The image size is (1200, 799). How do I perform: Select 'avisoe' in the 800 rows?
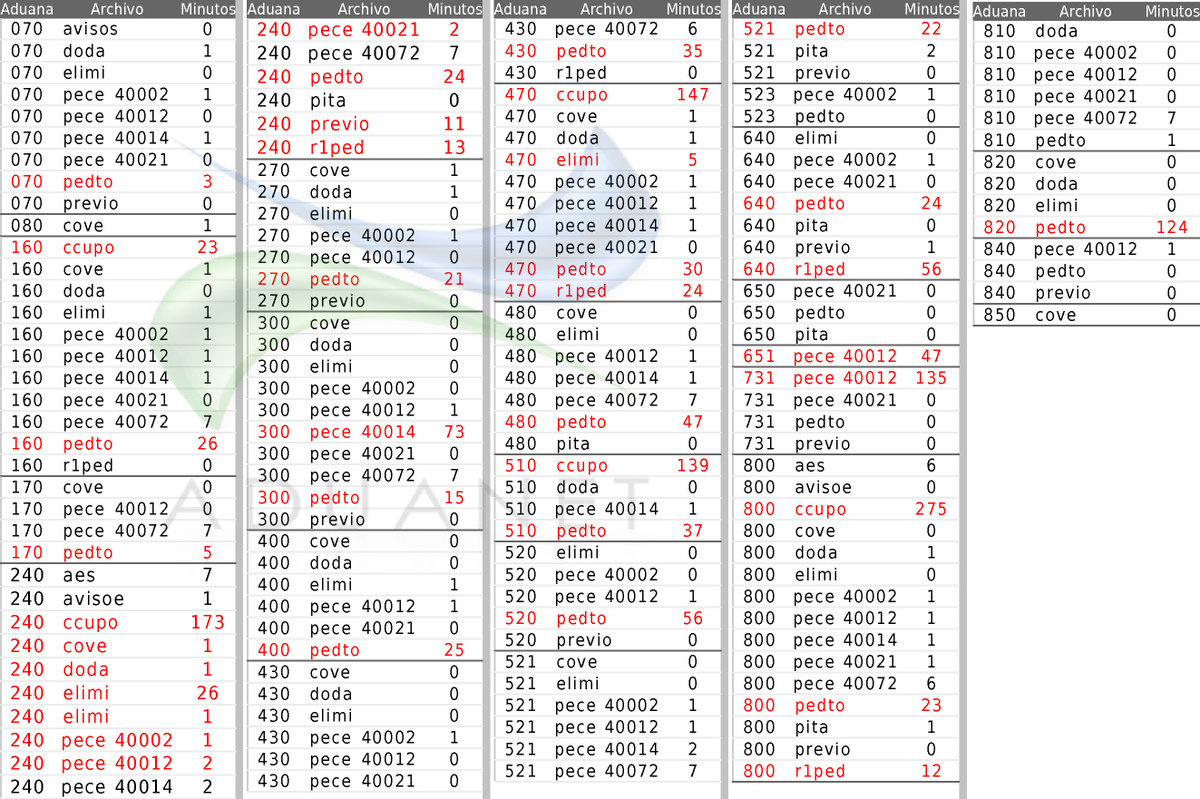823,487
